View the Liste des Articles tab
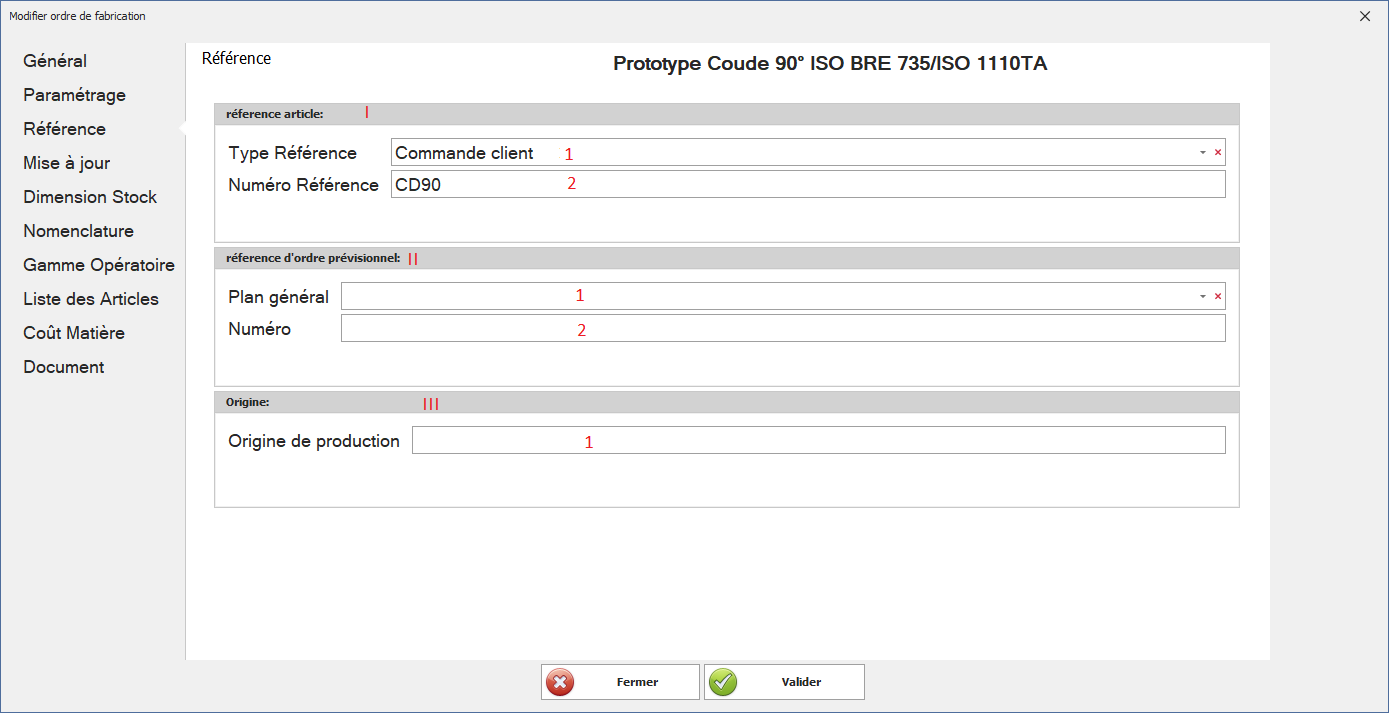Viewport: 1389px width, 713px height. tap(91, 299)
